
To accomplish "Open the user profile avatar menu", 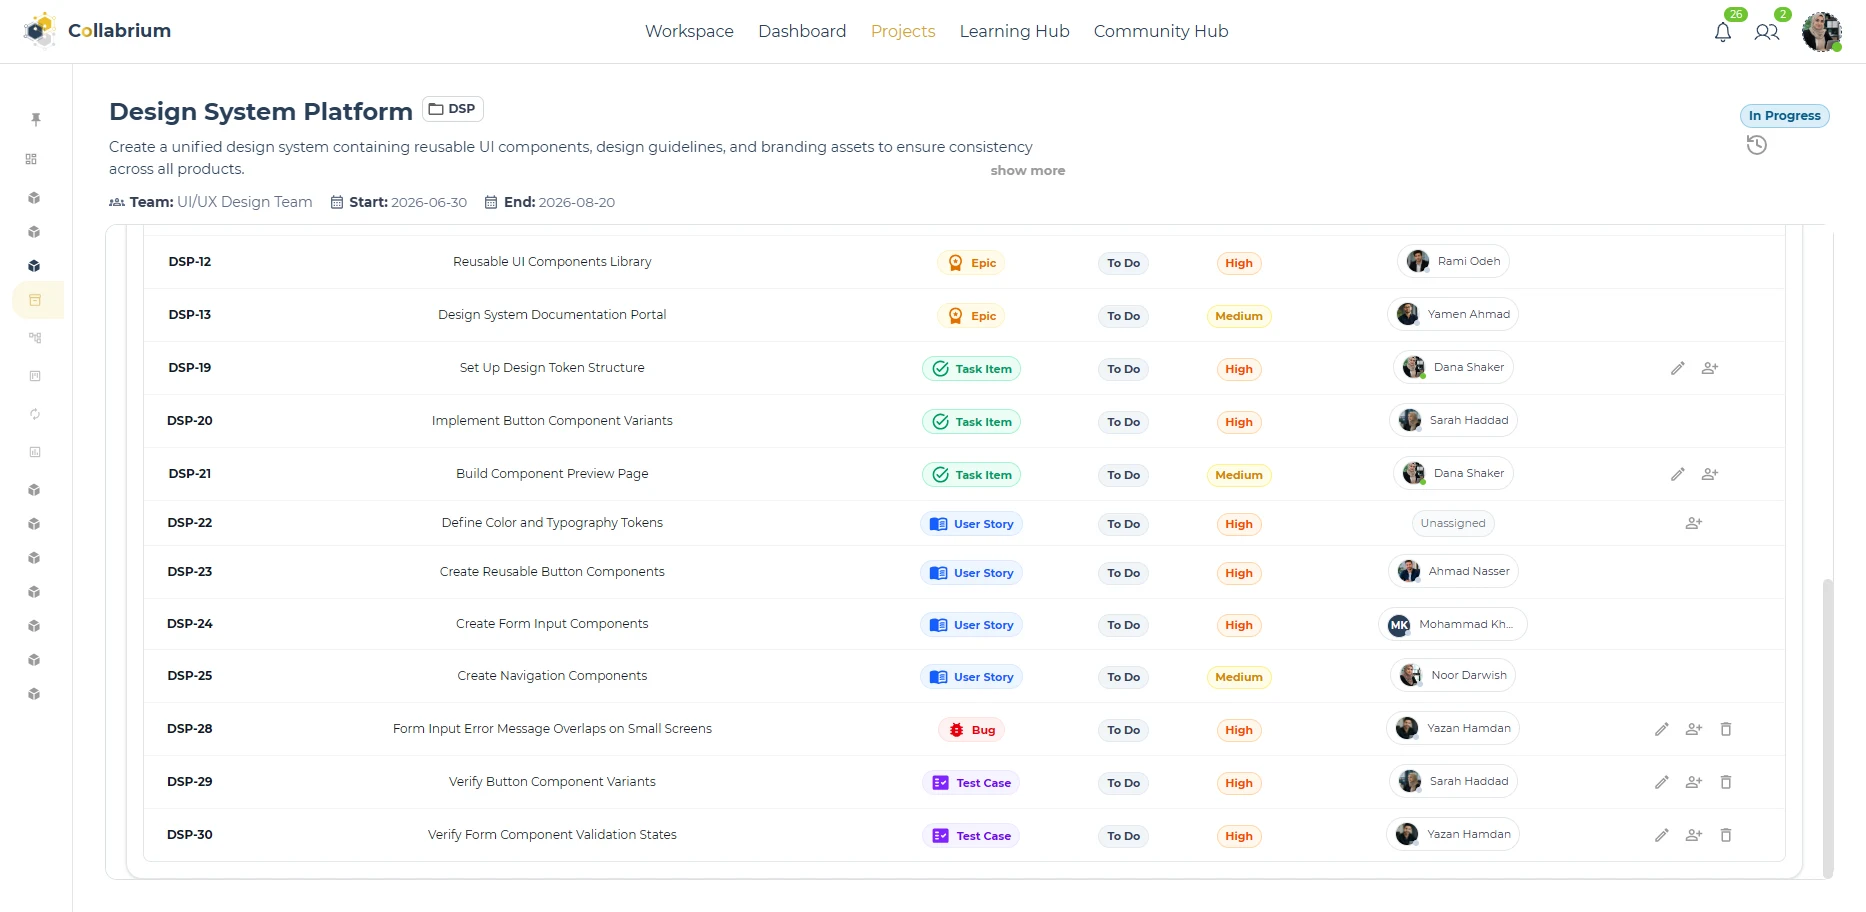I will 1821,32.
